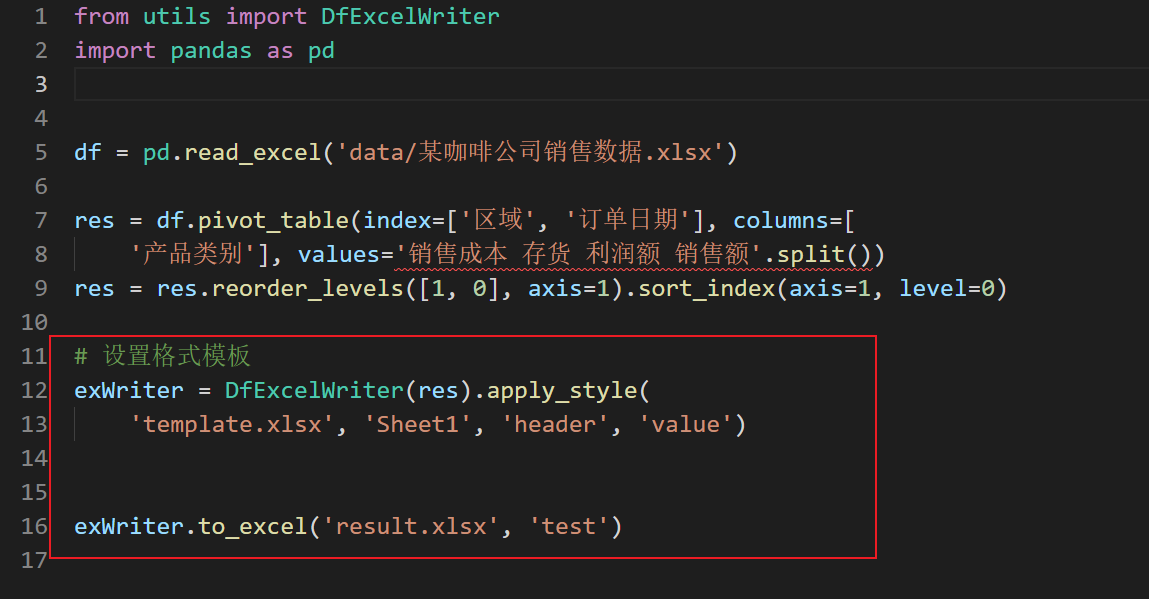Click the to_excel method name
Screen dimensions: 1149x599
click(253, 526)
